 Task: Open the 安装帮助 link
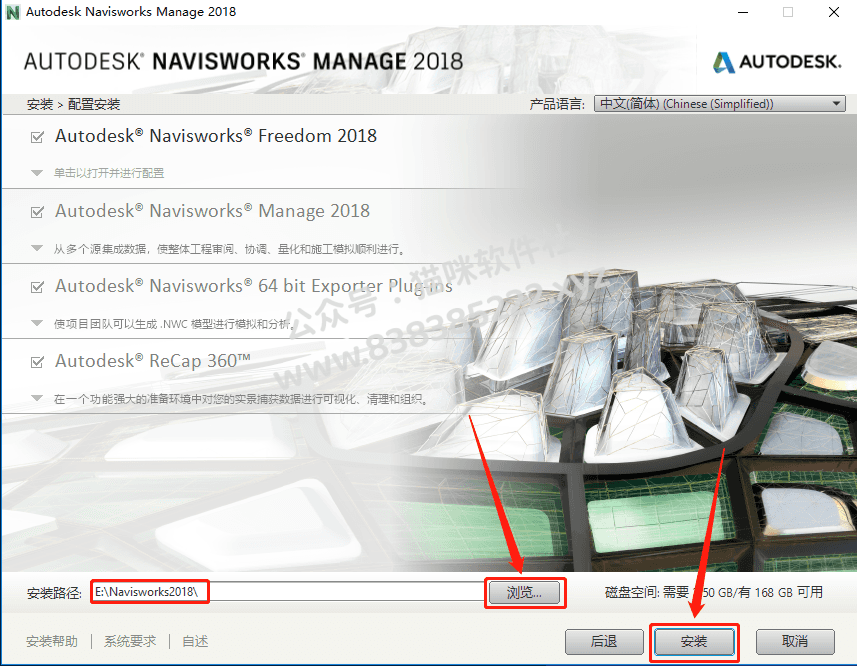tap(52, 641)
